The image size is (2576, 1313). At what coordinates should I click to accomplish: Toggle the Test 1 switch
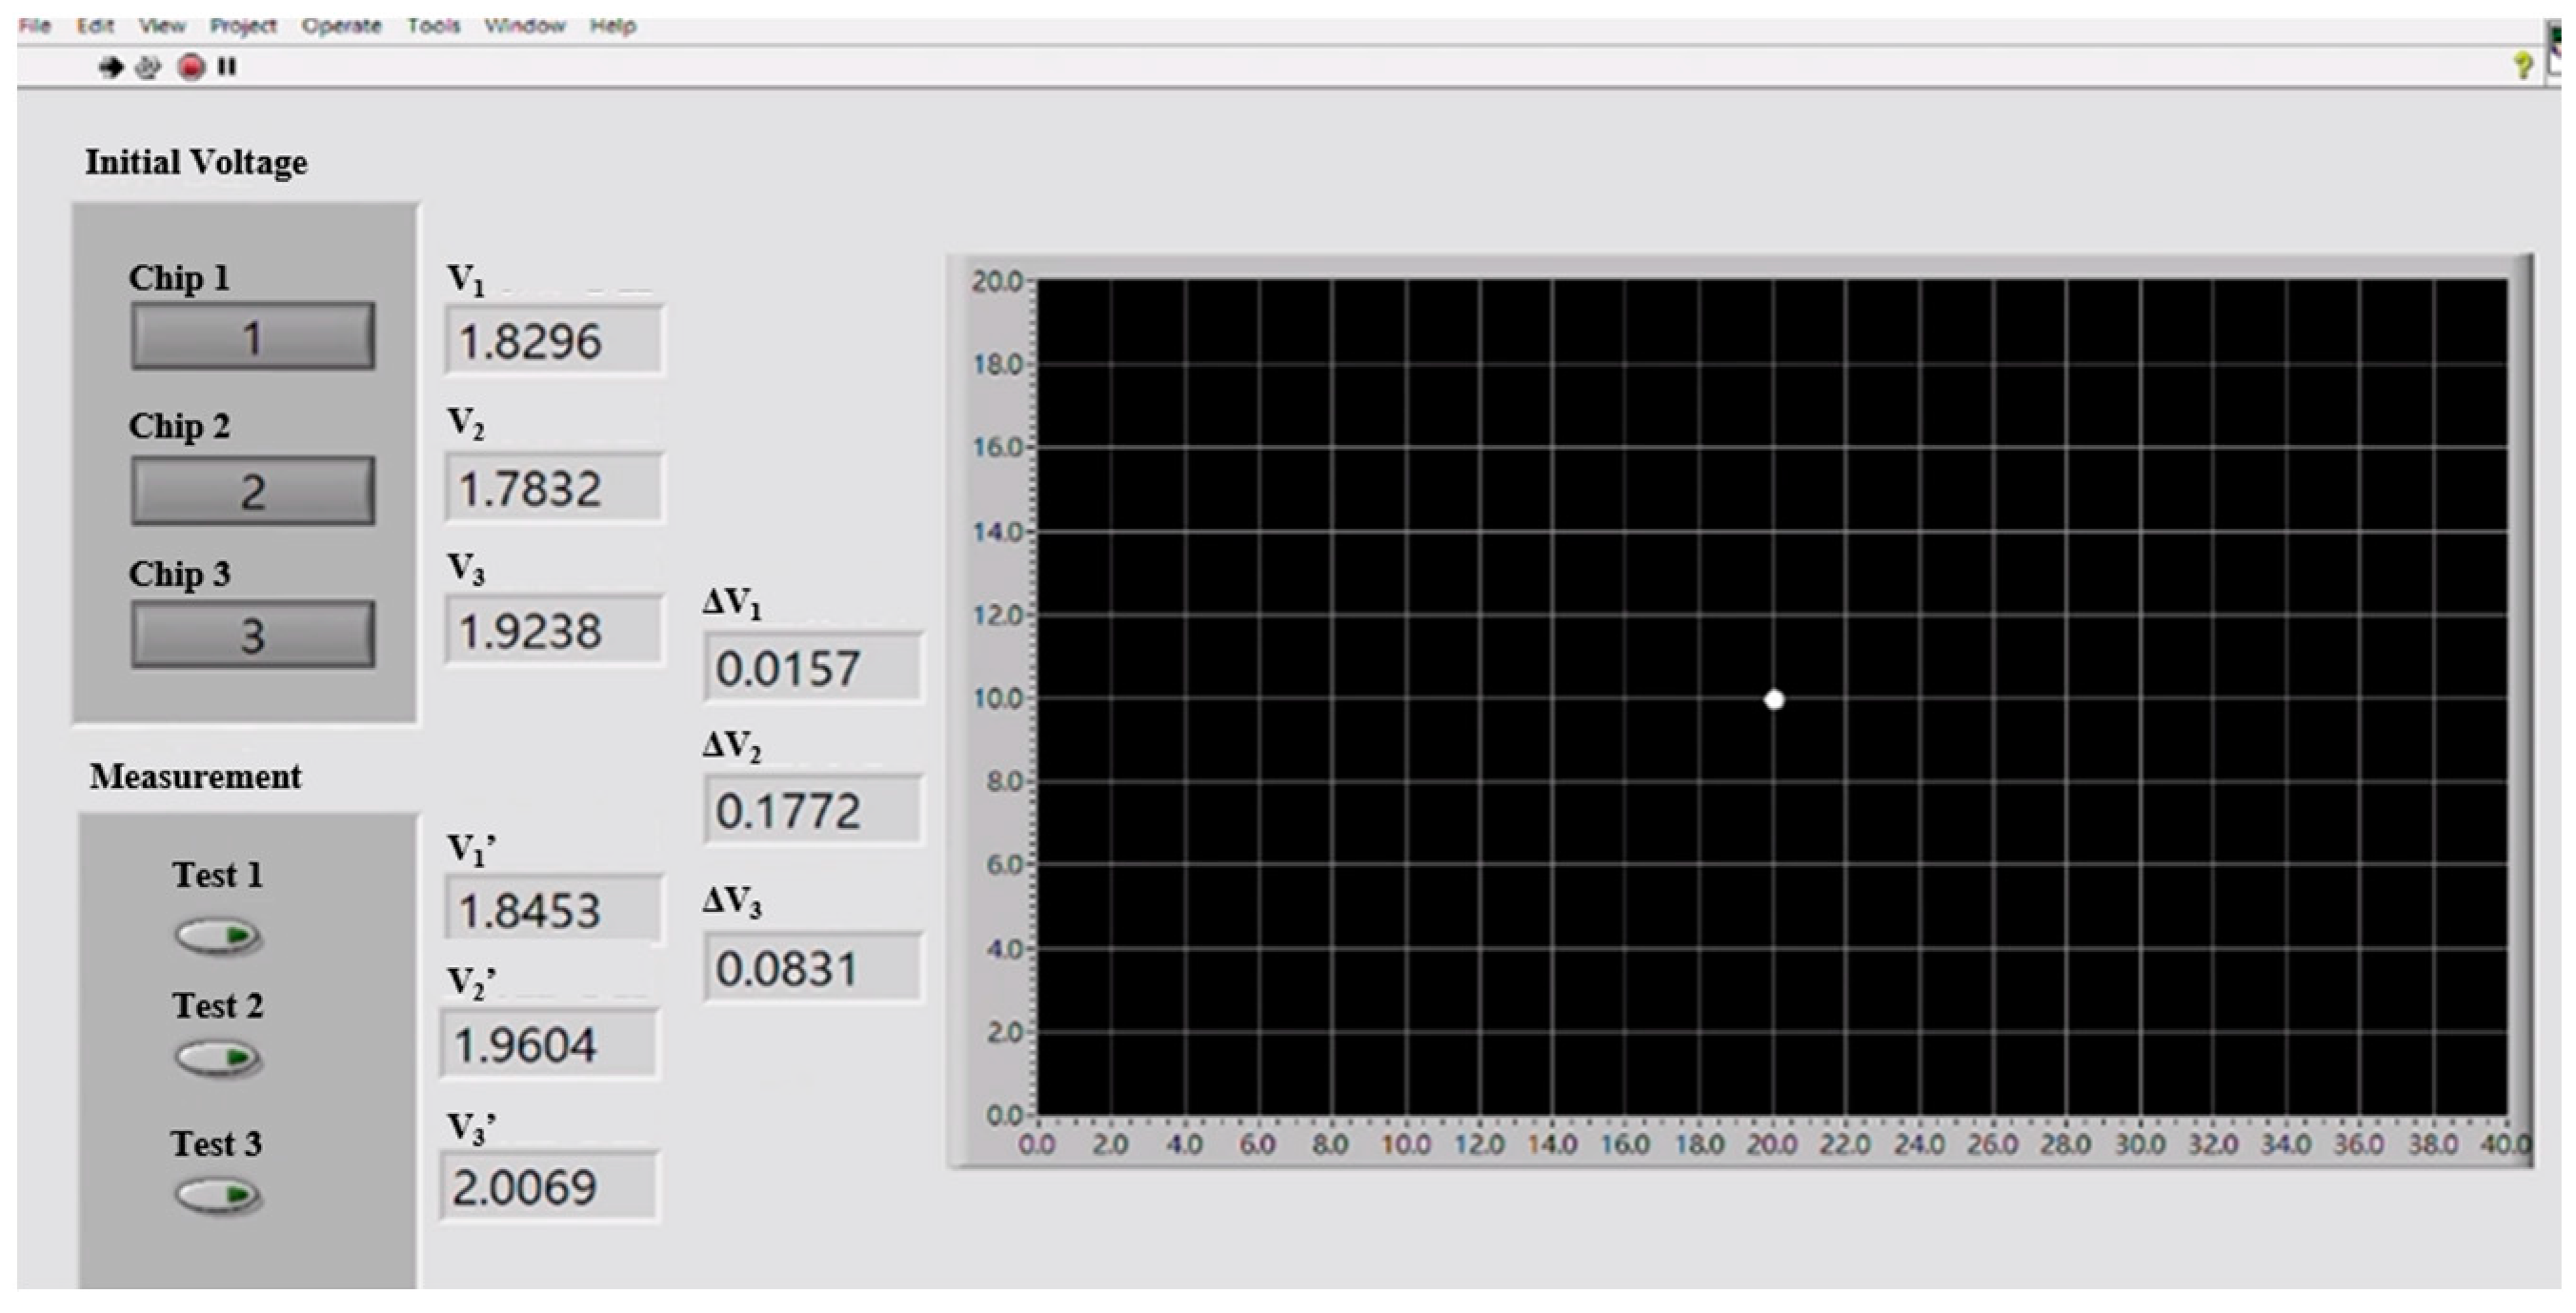point(218,936)
